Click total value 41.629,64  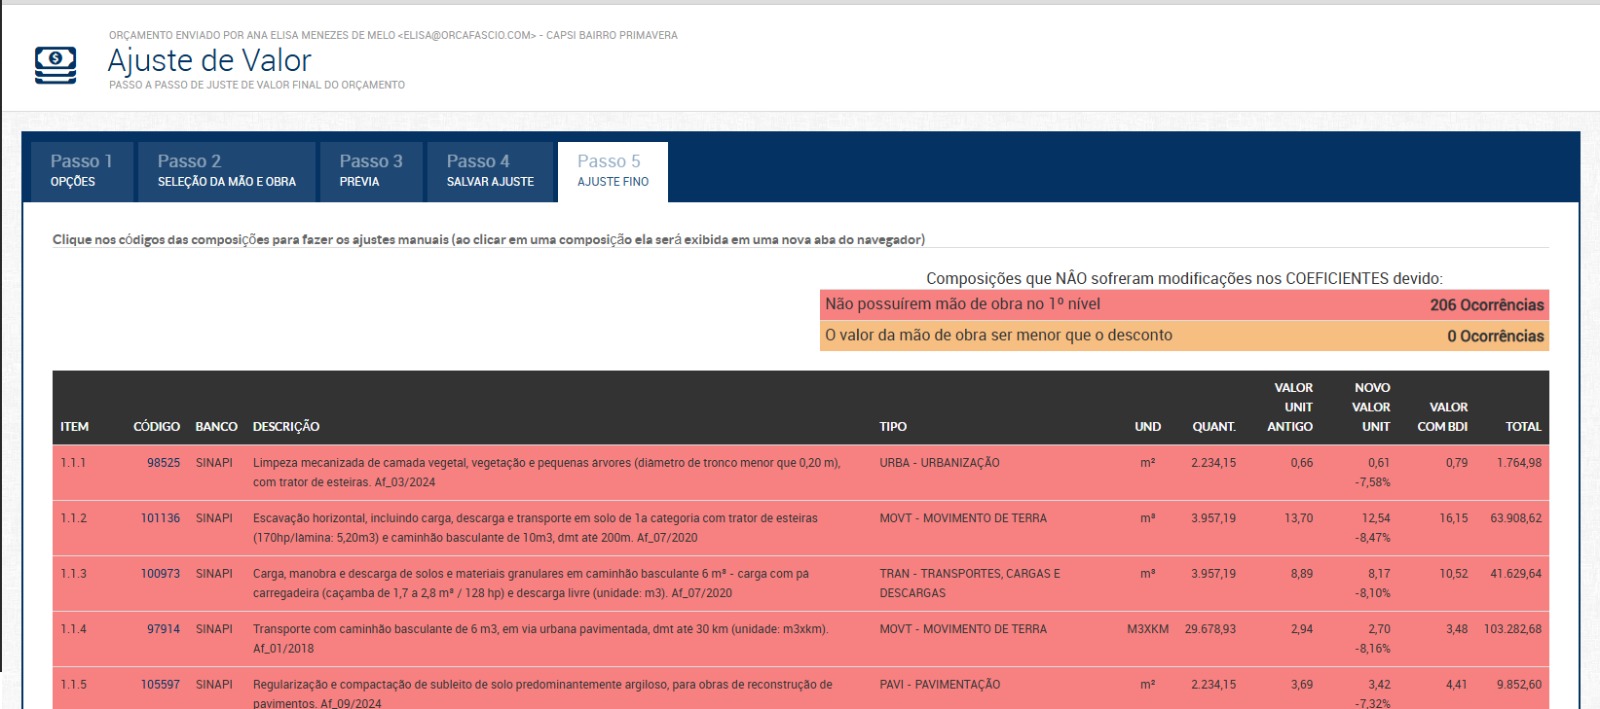click(x=1516, y=574)
